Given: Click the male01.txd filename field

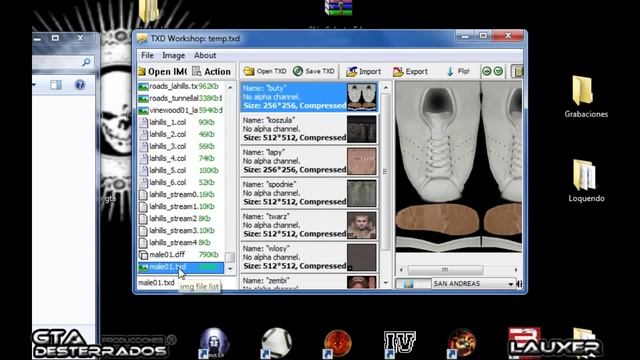Looking at the screenshot, I should point(186,283).
